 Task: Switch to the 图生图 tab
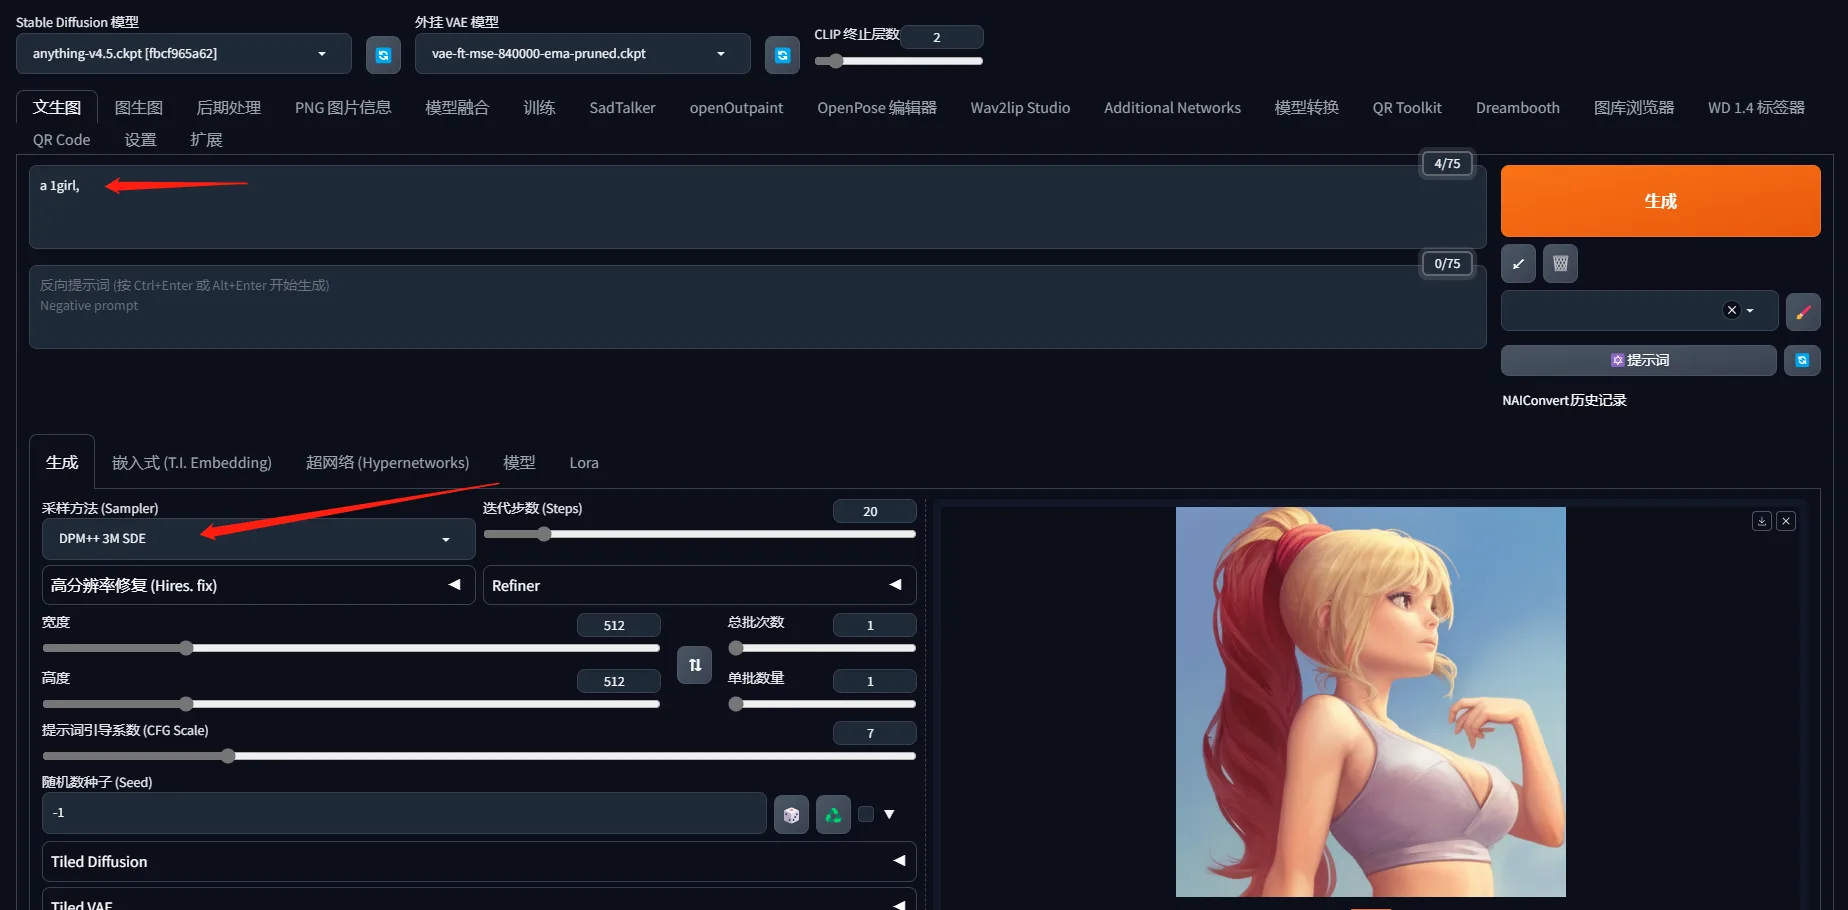click(139, 108)
